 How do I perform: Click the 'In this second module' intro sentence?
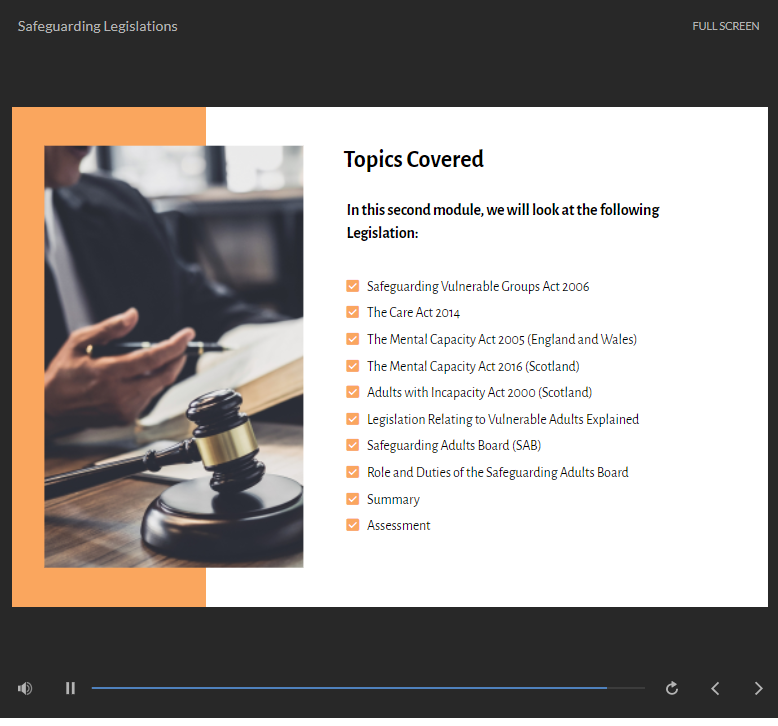click(503, 221)
